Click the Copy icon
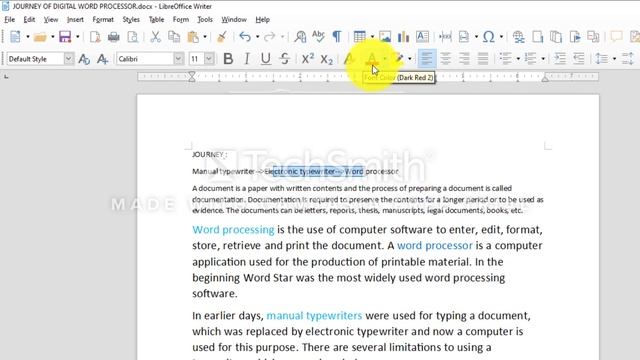640x360 pixels. pyautogui.click(x=174, y=37)
